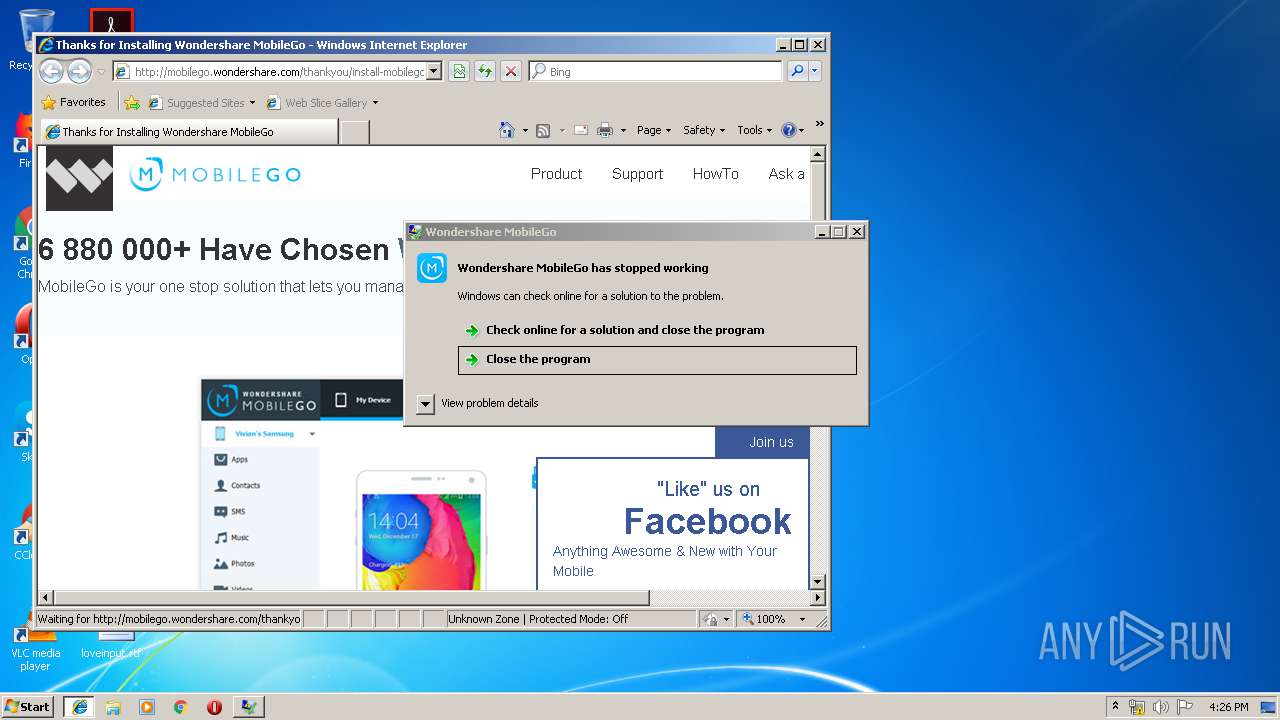
Task: Click the volume speaker tray icon
Action: (x=1161, y=707)
